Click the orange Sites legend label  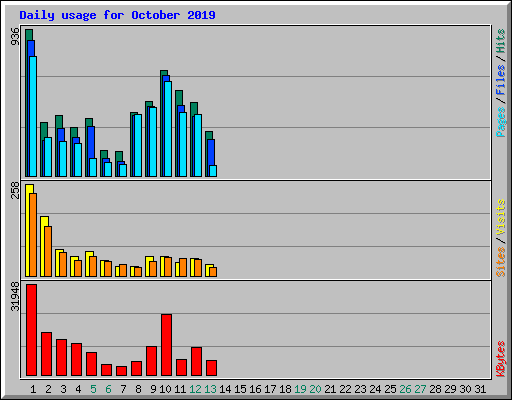501,262
